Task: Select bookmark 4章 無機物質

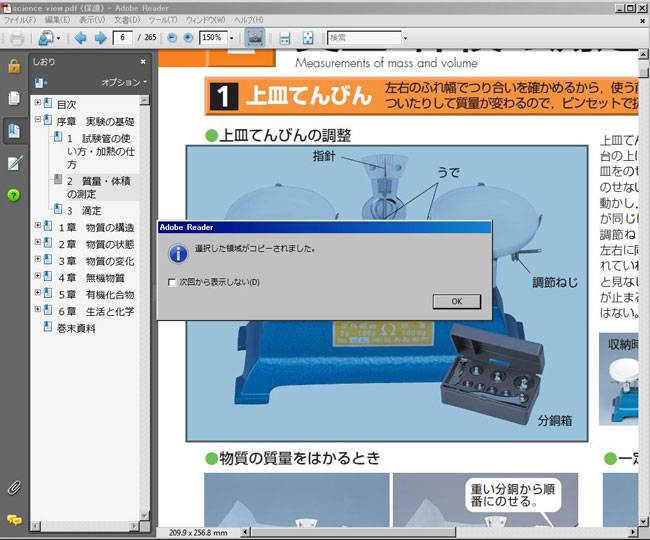Action: coord(91,278)
